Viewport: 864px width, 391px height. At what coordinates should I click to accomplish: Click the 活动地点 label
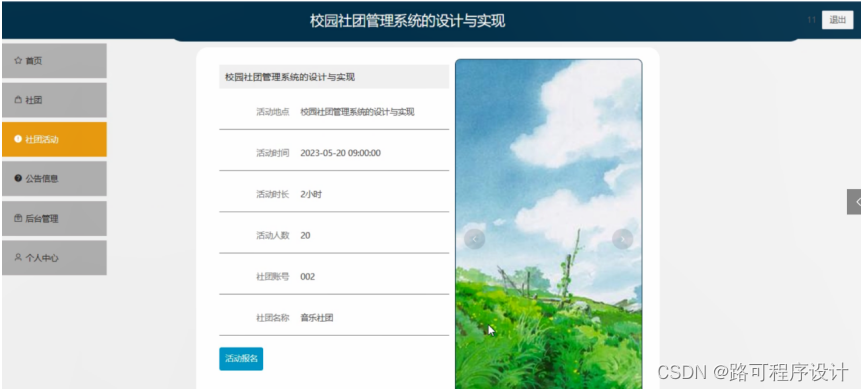coord(273,112)
